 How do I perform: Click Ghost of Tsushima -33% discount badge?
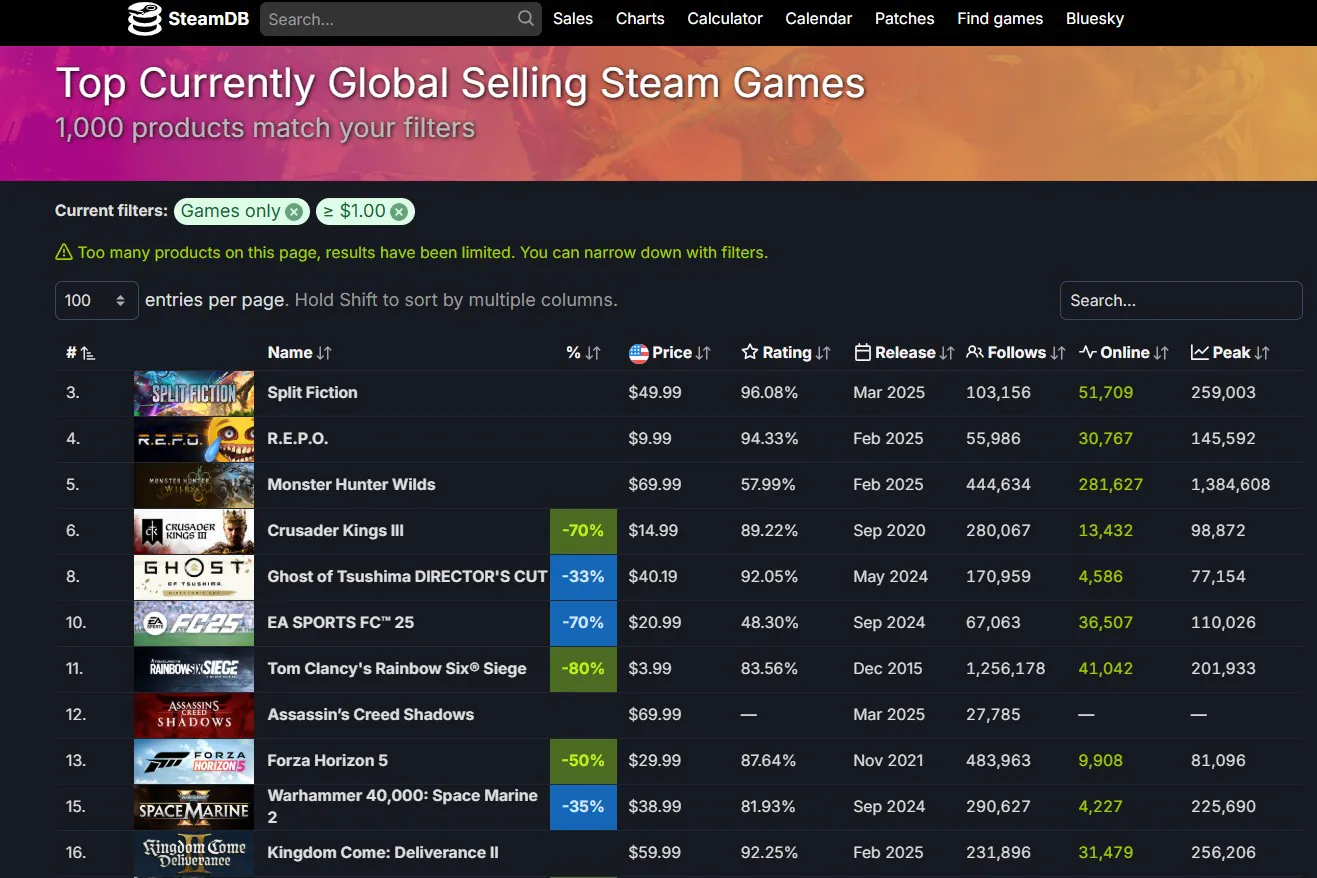(x=583, y=577)
